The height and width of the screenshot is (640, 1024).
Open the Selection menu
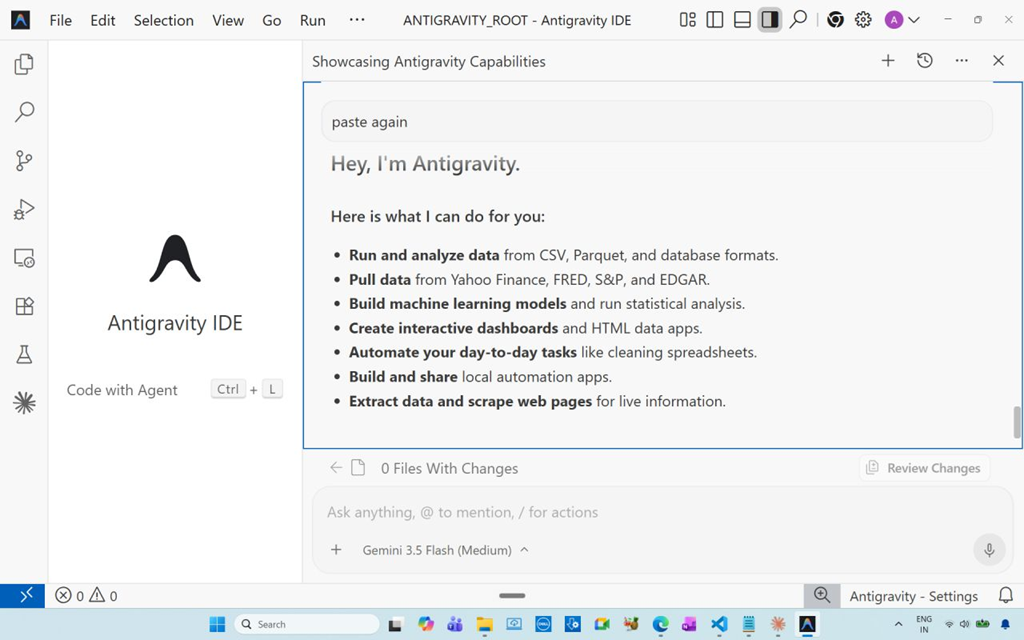(163, 20)
